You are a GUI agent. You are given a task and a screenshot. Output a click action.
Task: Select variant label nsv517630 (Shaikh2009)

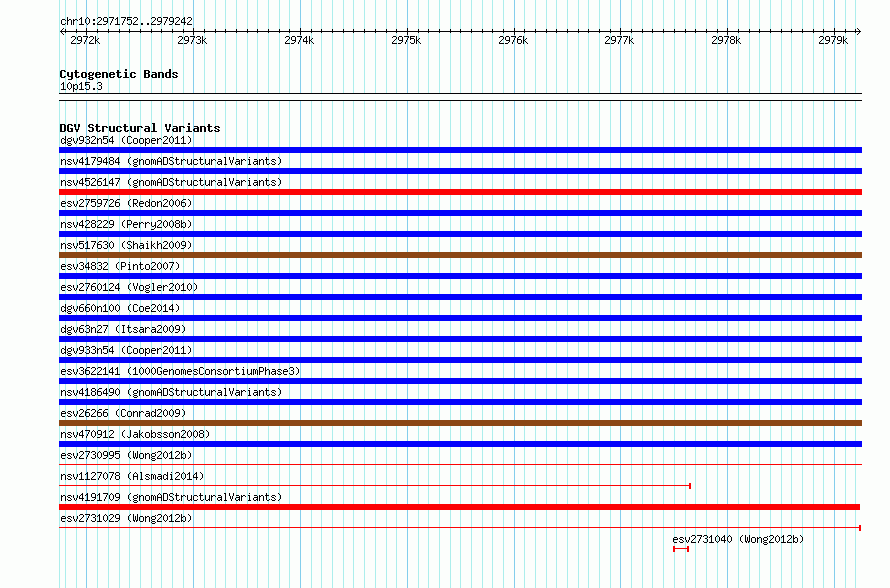tap(126, 245)
